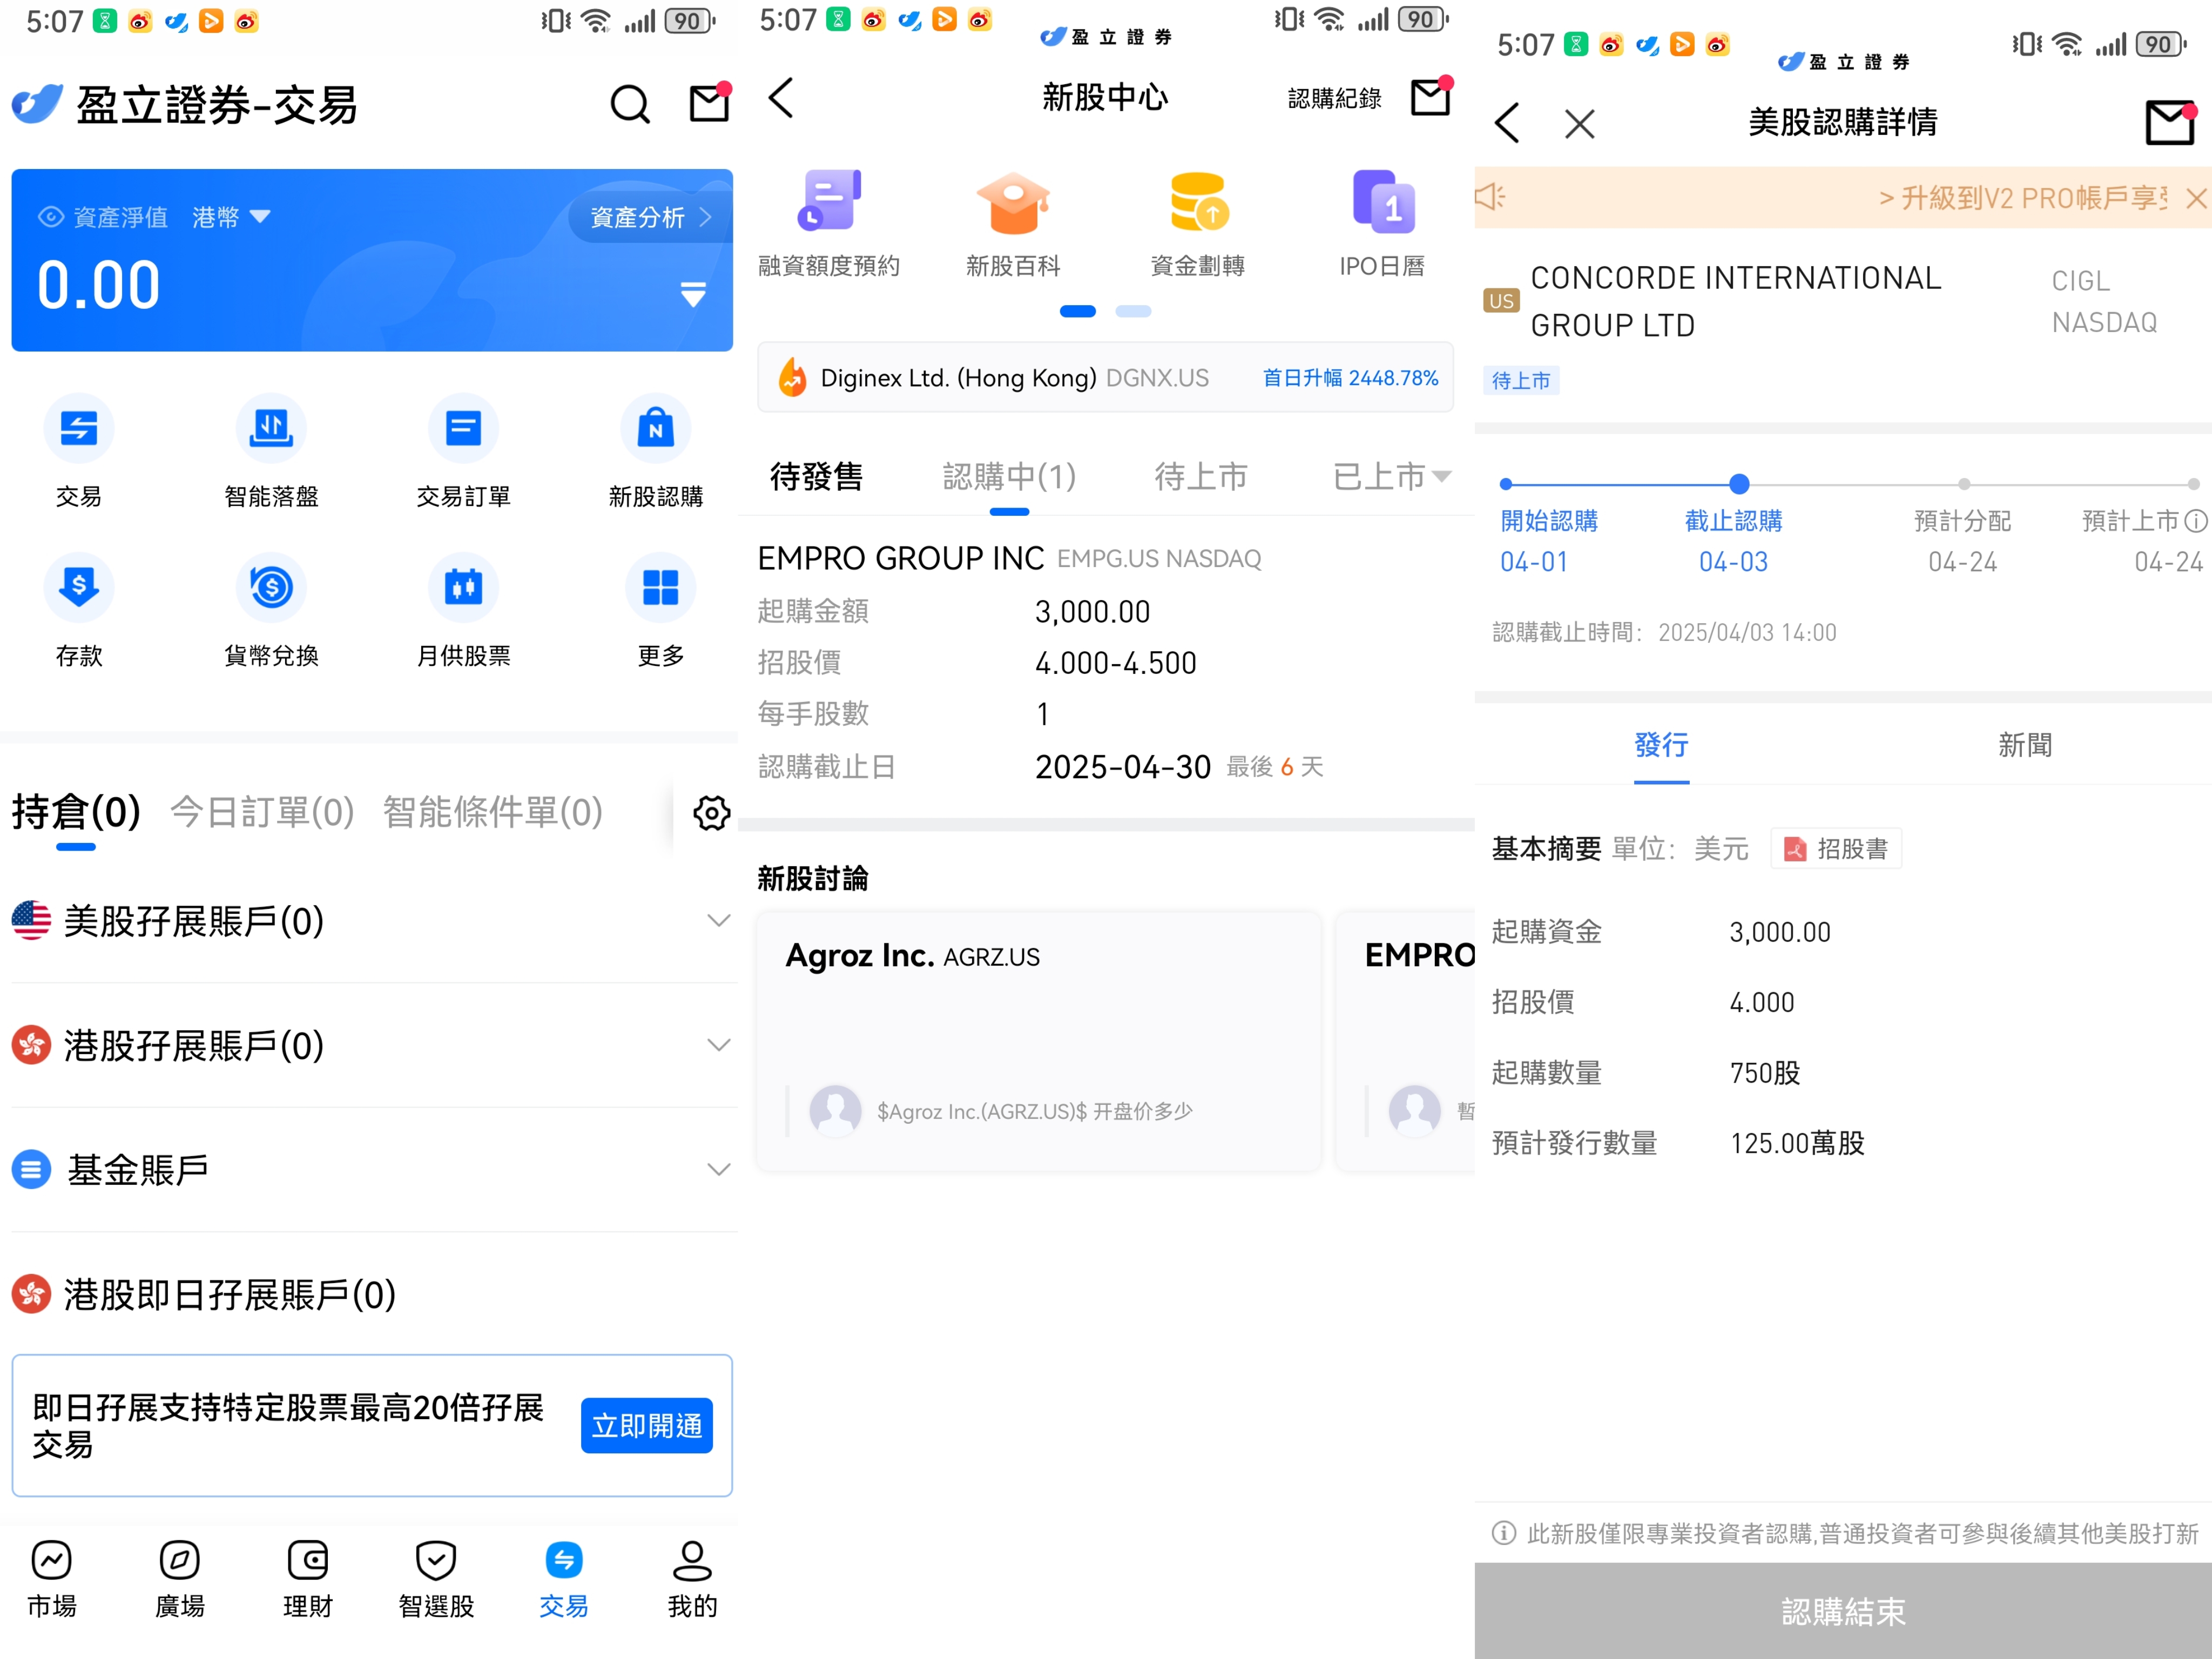Image resolution: width=2212 pixels, height=1659 pixels.
Task: Tap 預計上市 info icon
Action: (2196, 521)
